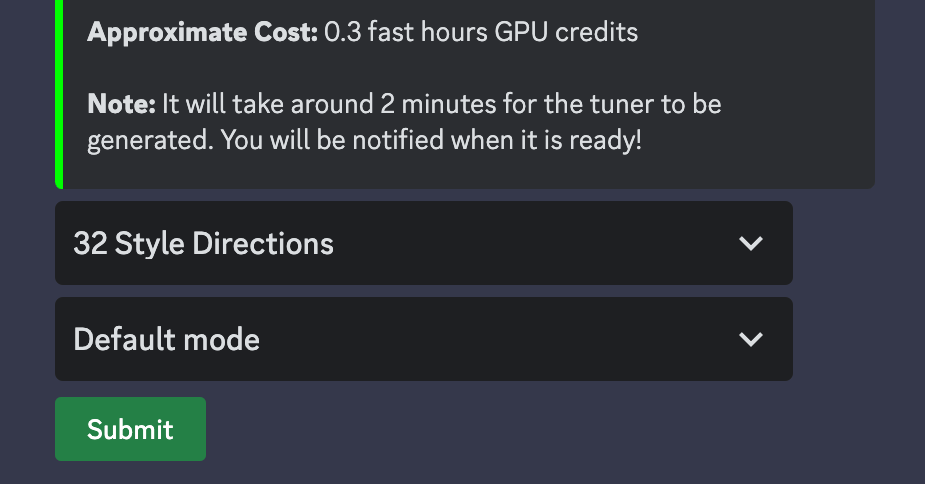Screen dimensions: 925x484
Task: Click the green Submit button
Action: click(x=130, y=429)
